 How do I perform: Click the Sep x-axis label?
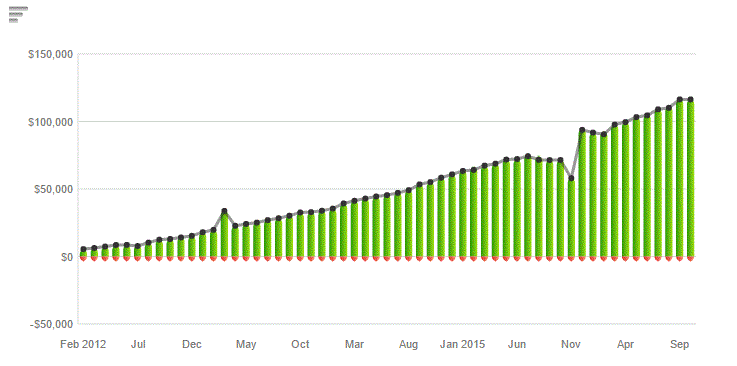click(x=679, y=344)
